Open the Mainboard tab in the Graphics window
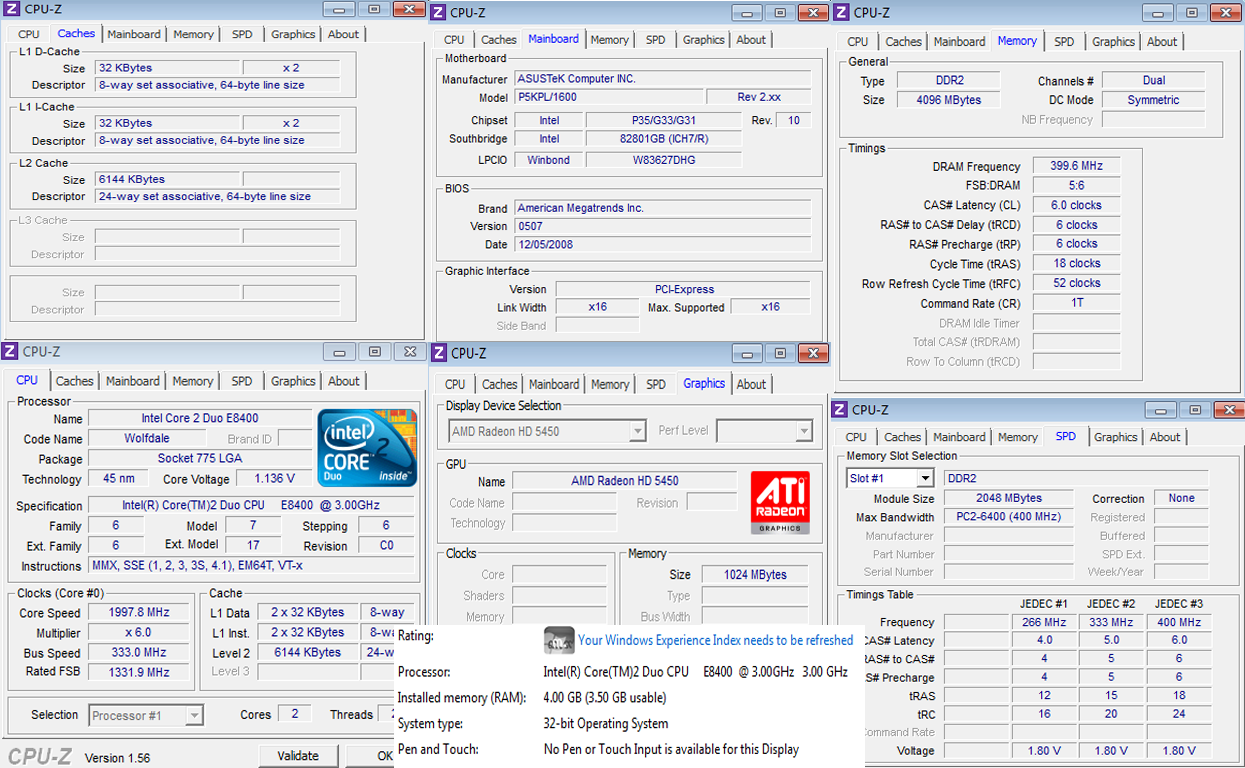Screen dimensions: 1245x768 (554, 384)
